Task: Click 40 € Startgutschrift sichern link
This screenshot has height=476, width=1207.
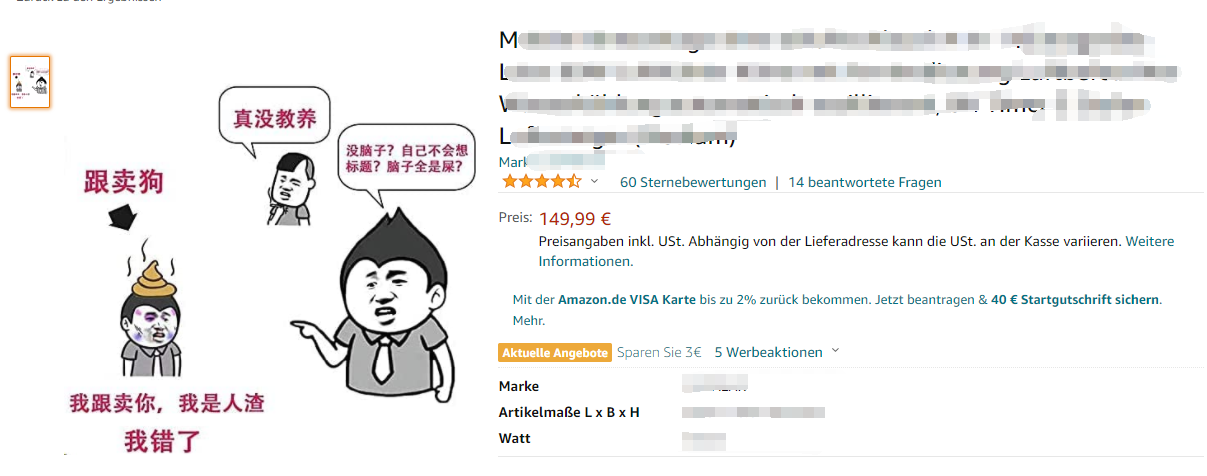Action: pos(1075,299)
